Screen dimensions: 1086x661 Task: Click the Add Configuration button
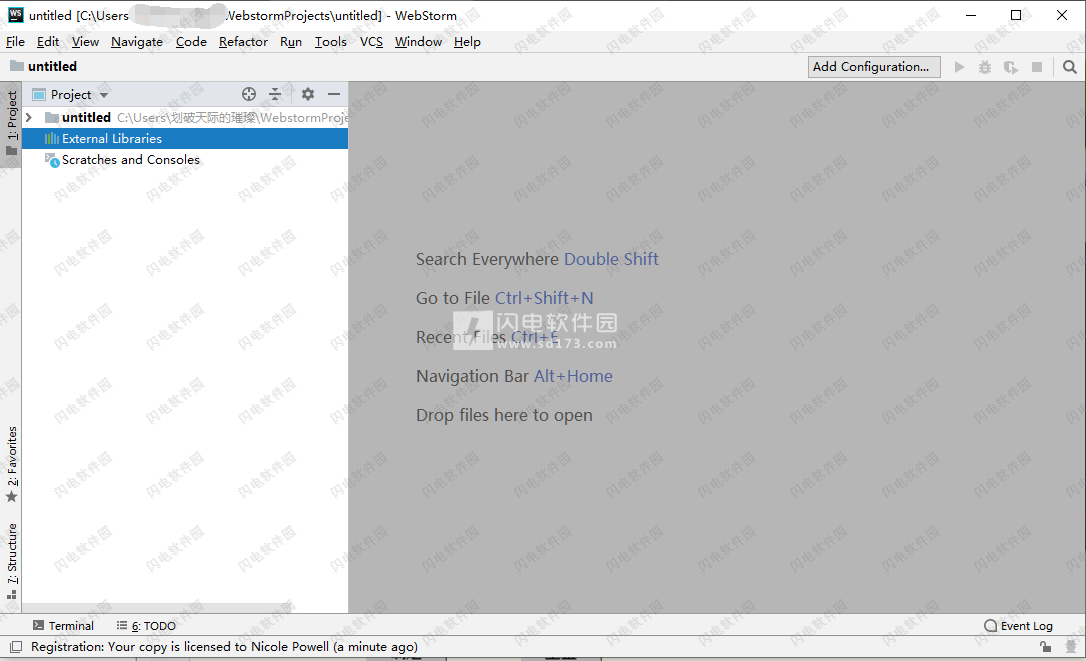pos(874,67)
